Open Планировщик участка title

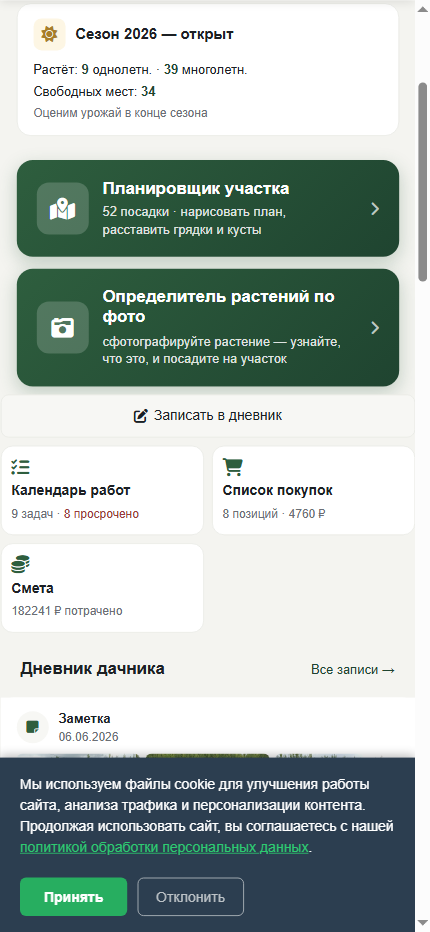[196, 188]
